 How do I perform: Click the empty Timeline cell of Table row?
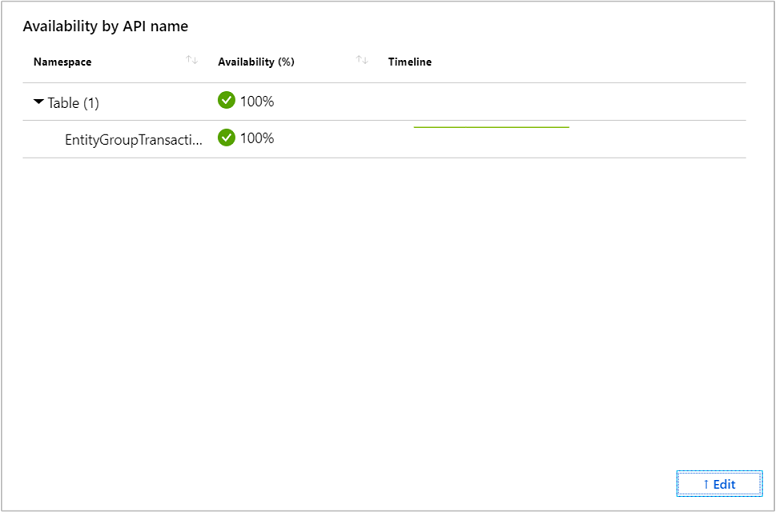point(560,102)
